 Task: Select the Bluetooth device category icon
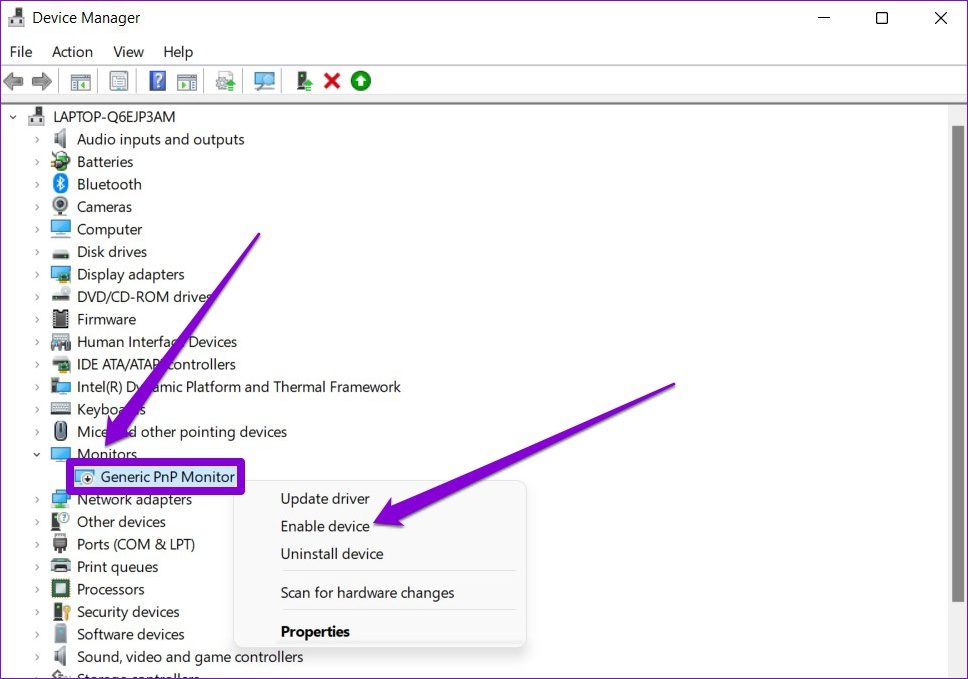coord(58,184)
